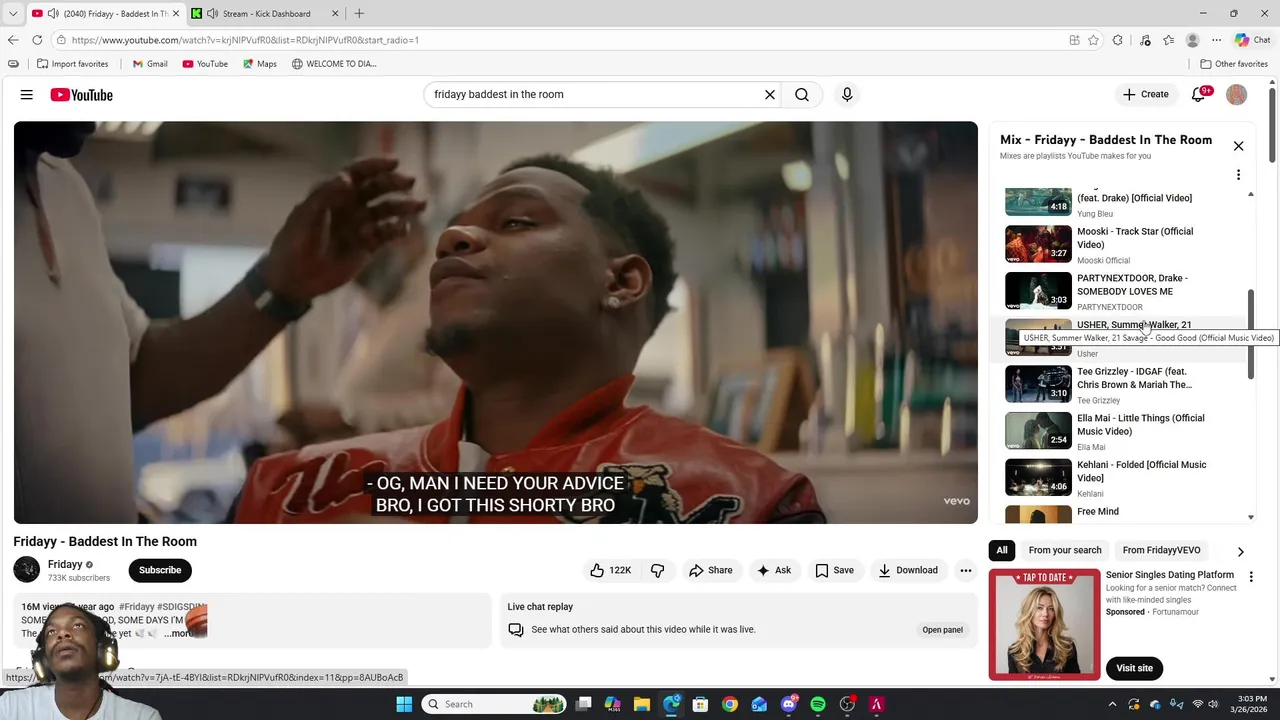1280x720 pixels.
Task: Ask about the video with Ask button
Action: (x=774, y=570)
